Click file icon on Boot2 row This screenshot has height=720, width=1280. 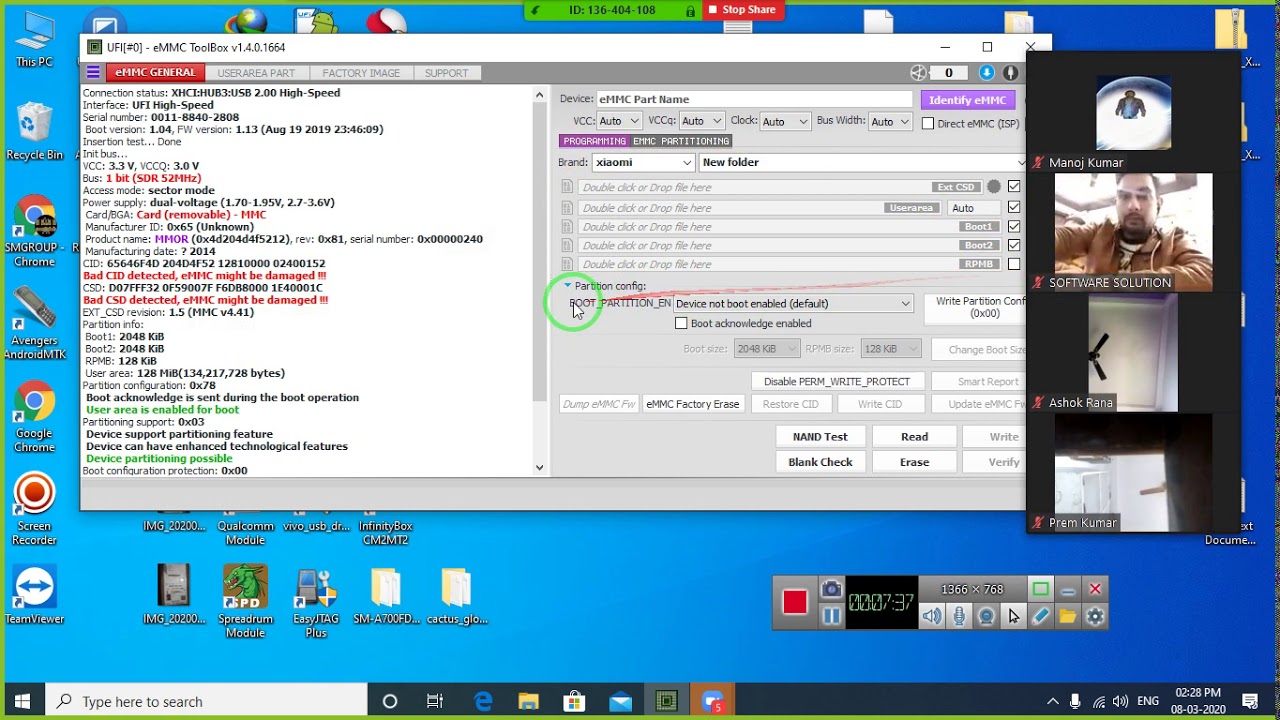[x=567, y=245]
